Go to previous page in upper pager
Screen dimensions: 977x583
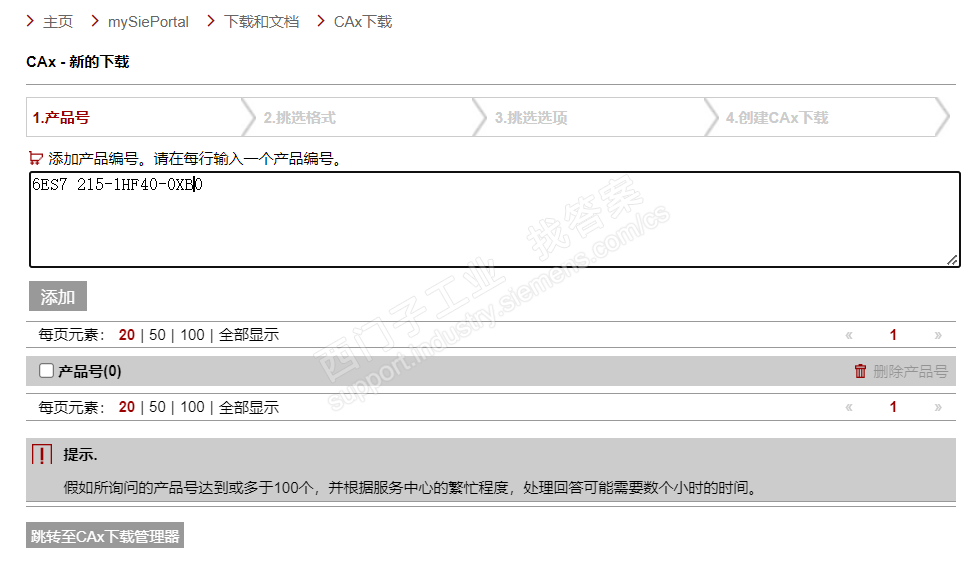point(849,335)
